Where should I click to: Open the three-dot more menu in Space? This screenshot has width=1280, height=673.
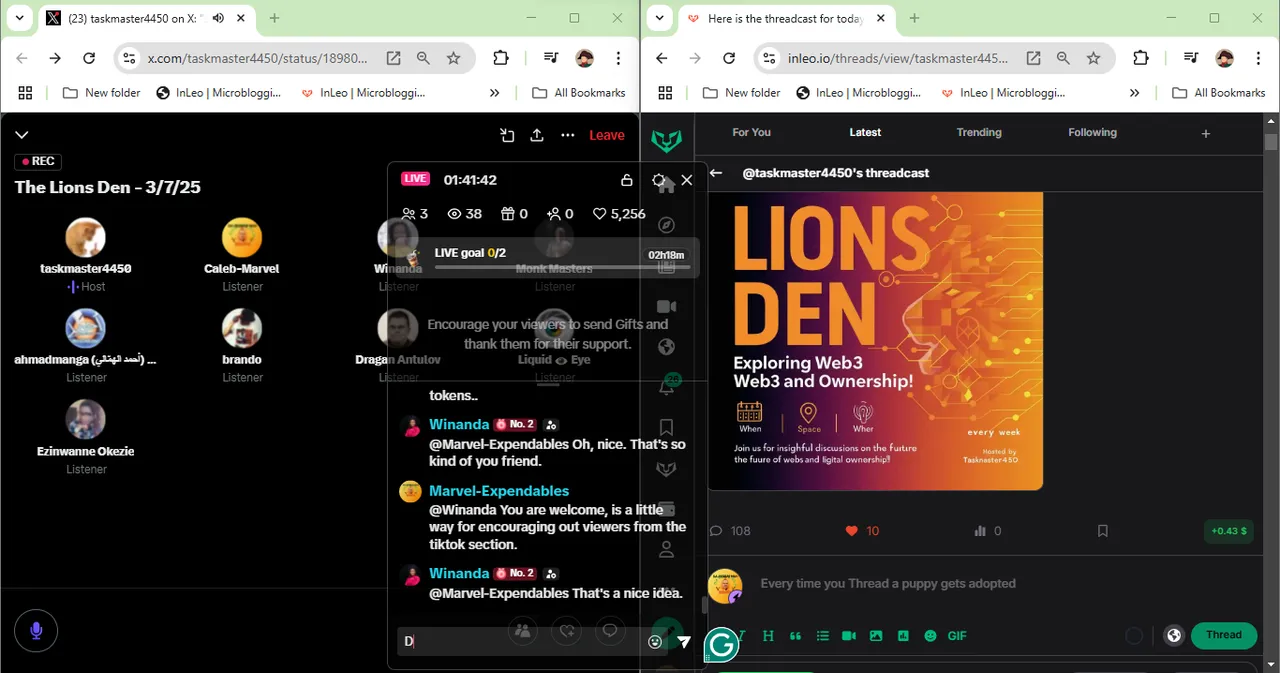pos(568,135)
